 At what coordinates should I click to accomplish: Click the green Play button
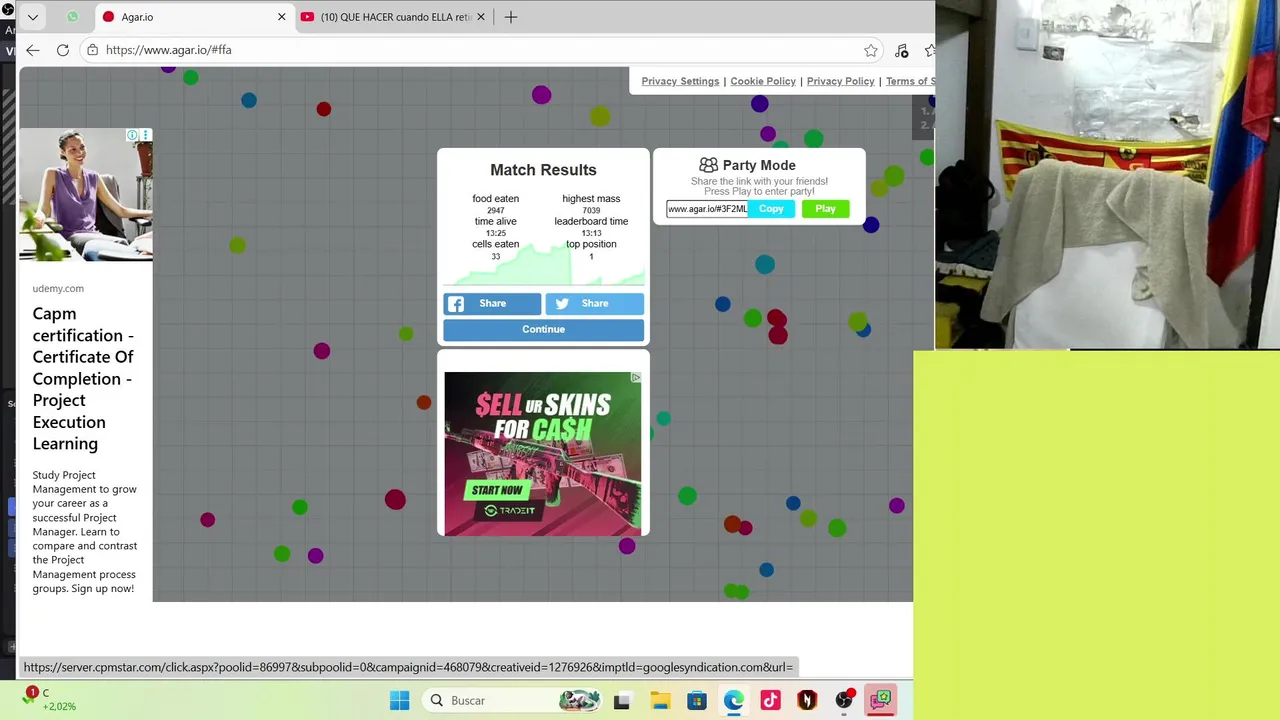click(x=825, y=209)
